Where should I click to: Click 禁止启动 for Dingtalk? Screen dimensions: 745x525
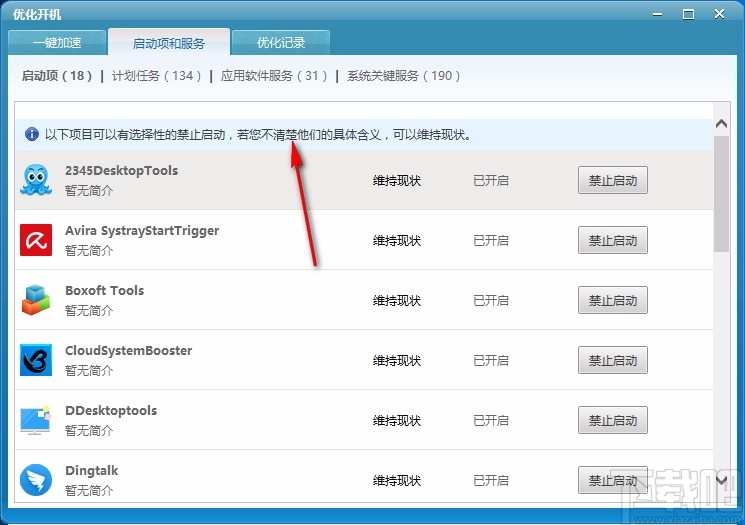tap(612, 480)
